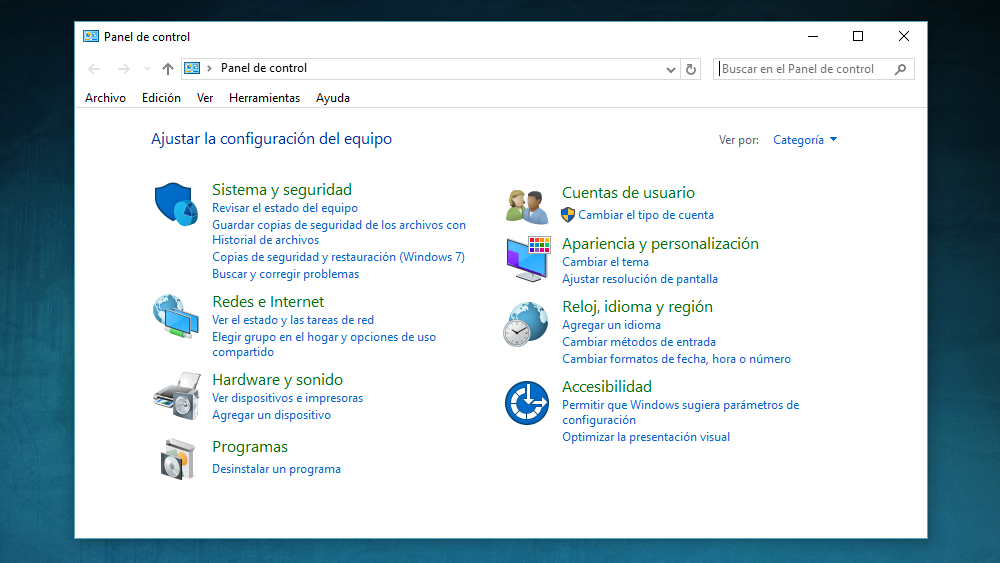Open the Archivo menu
The height and width of the screenshot is (563, 1000).
point(105,98)
